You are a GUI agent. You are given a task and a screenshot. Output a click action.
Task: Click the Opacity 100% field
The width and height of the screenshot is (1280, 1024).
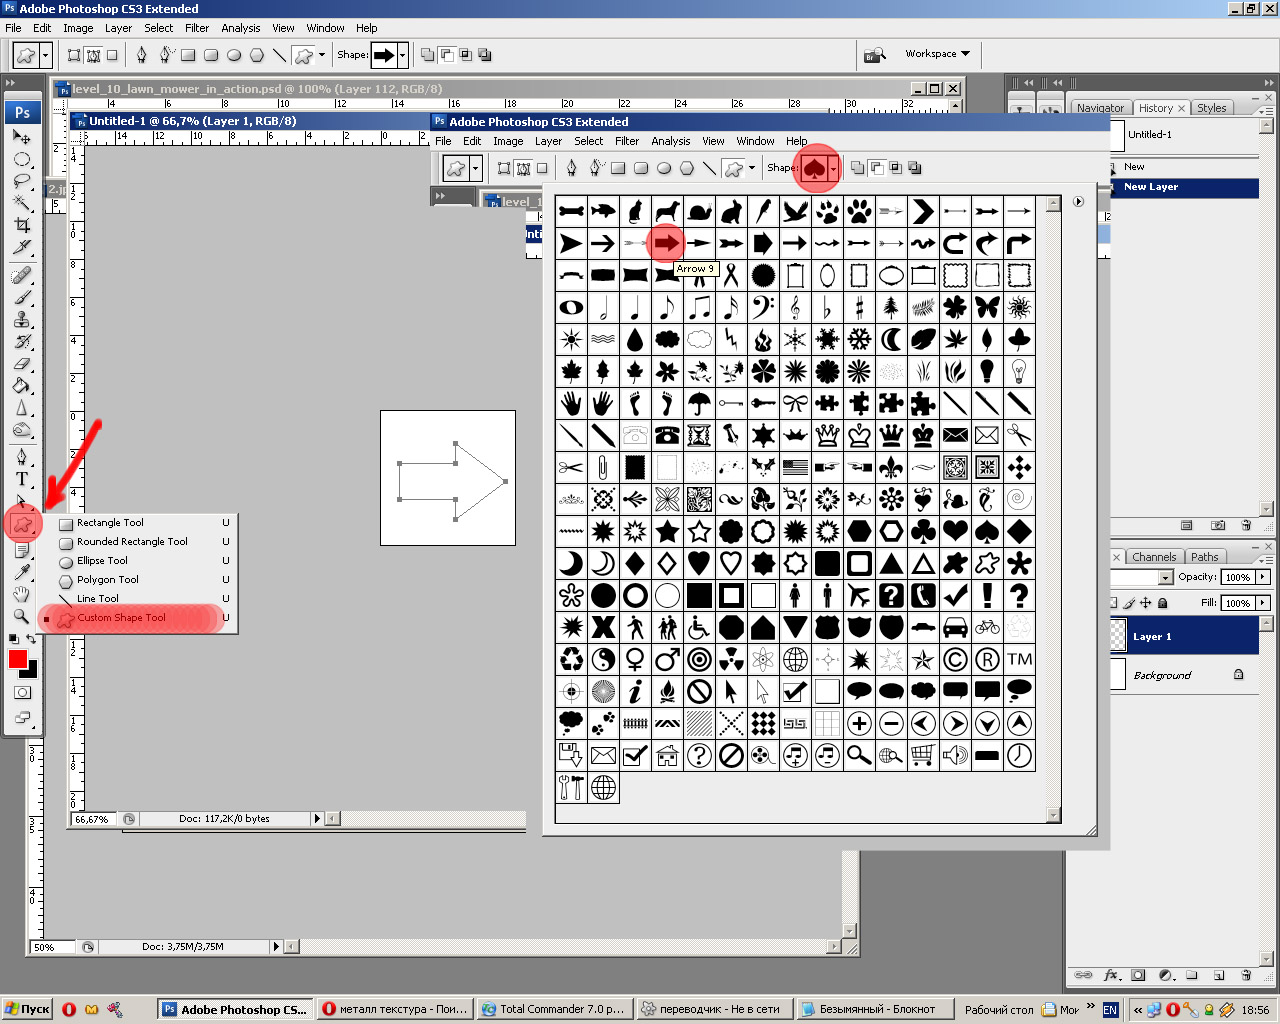(1238, 577)
